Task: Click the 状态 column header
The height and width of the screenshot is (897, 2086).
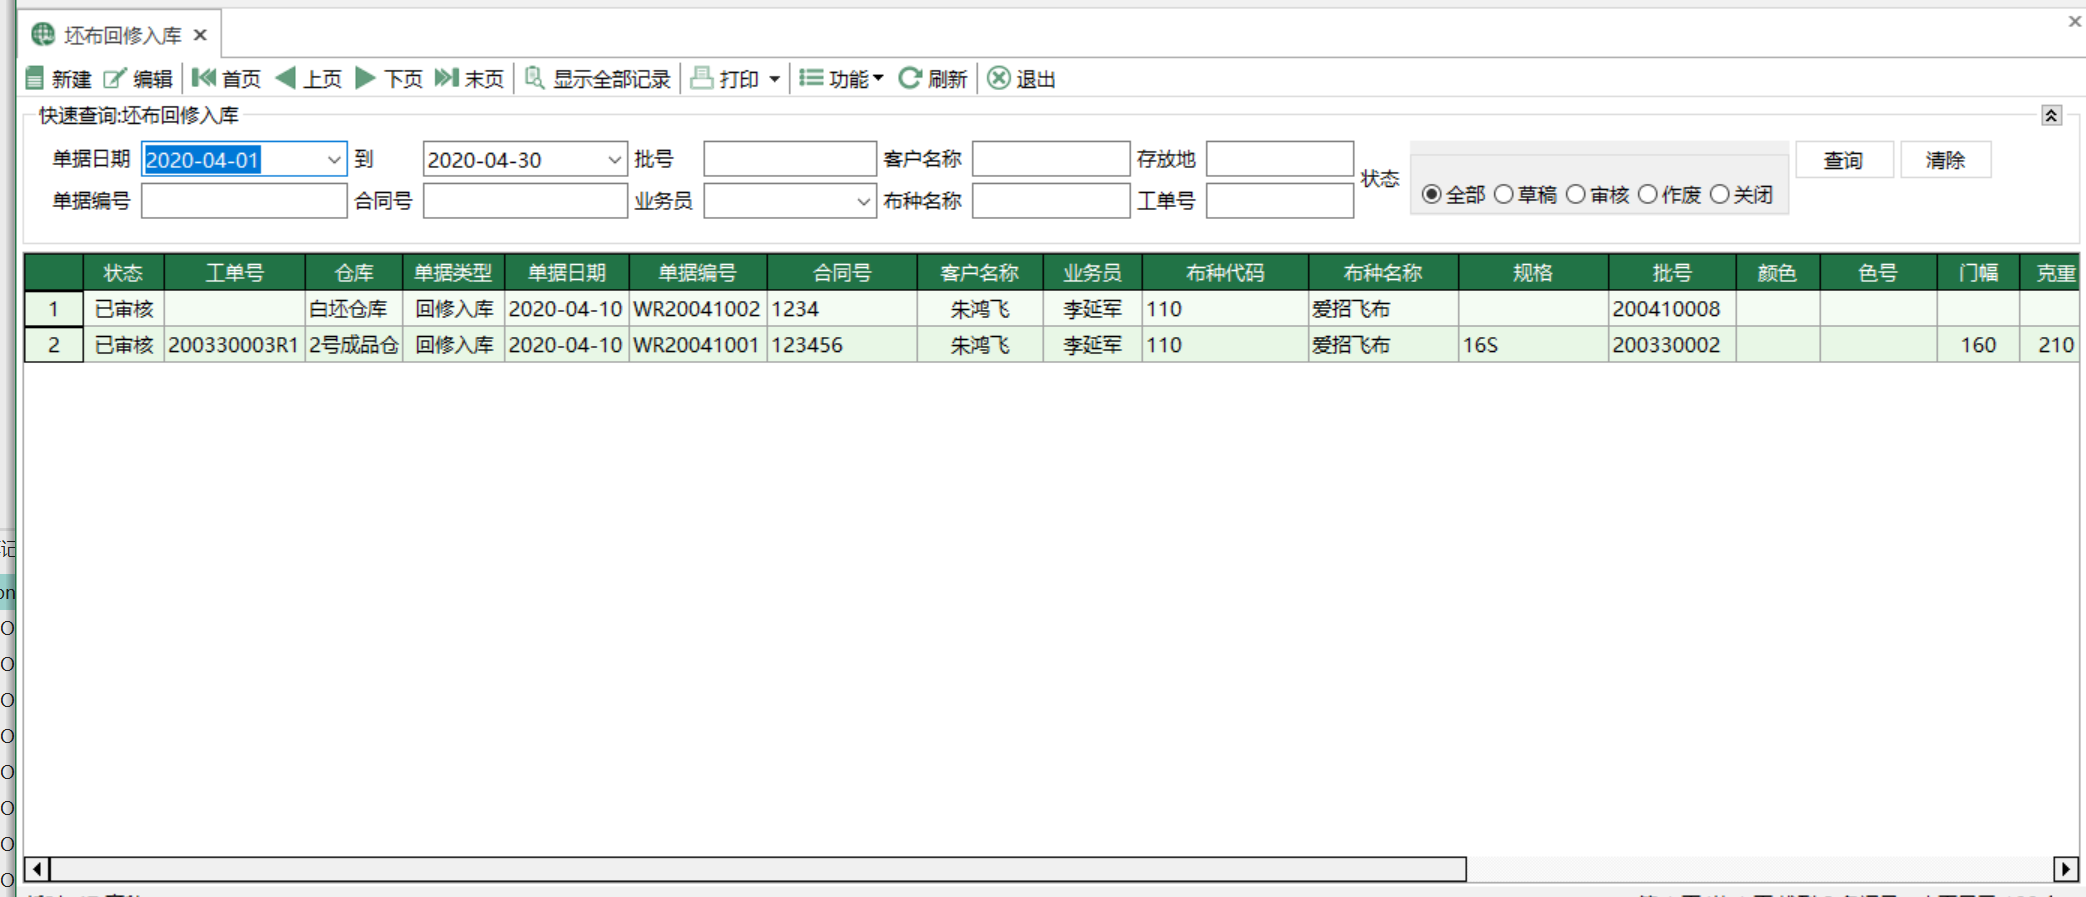Action: click(124, 272)
